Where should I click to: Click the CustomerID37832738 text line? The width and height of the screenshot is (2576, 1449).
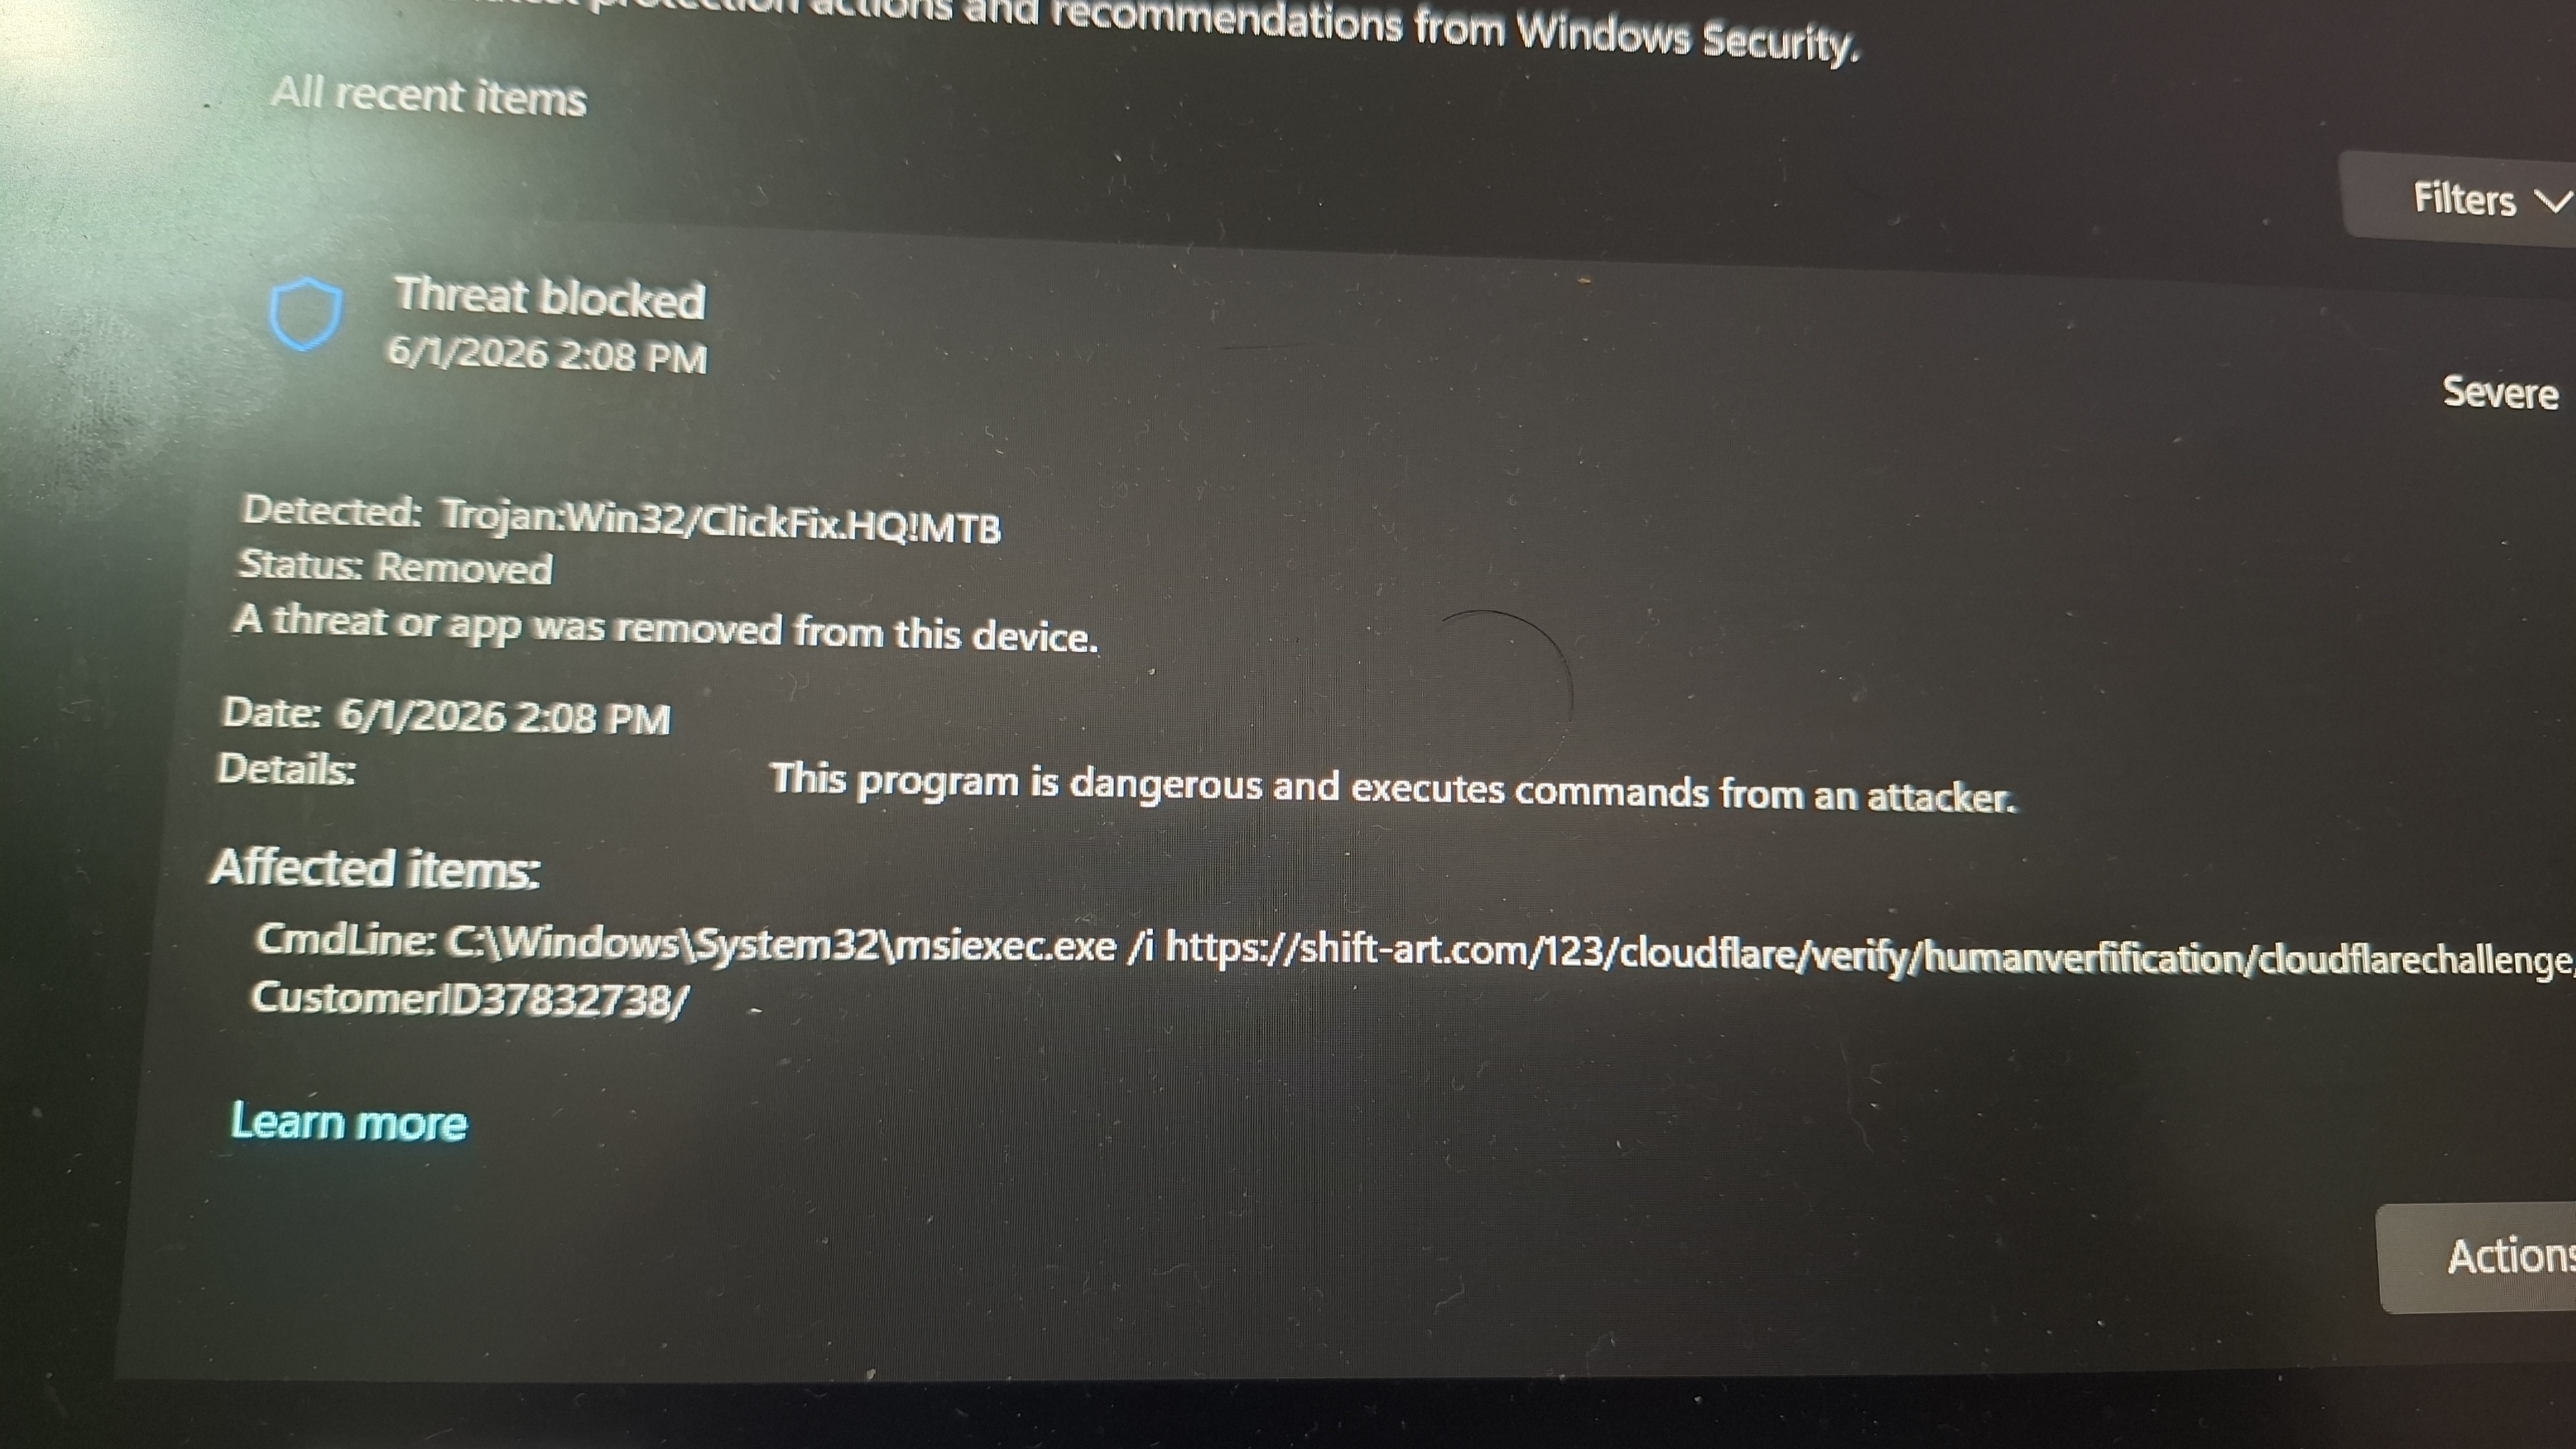pos(469,998)
